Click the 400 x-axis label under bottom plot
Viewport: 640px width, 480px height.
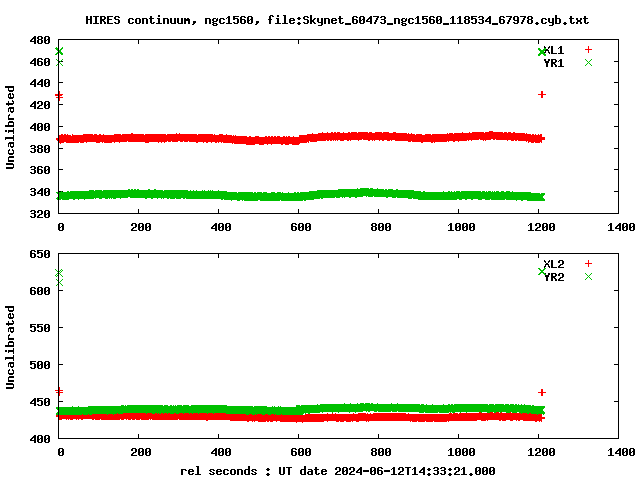[x=221, y=452]
